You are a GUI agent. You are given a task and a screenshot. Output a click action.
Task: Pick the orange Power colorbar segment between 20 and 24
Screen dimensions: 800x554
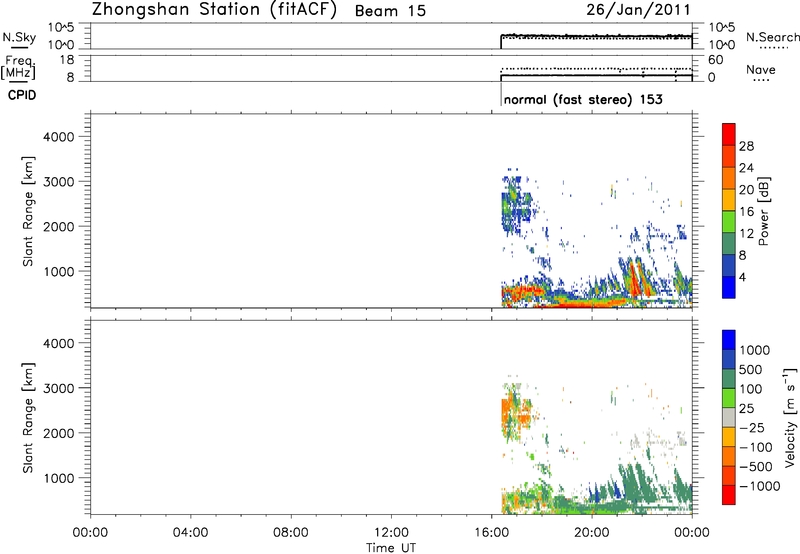click(729, 179)
